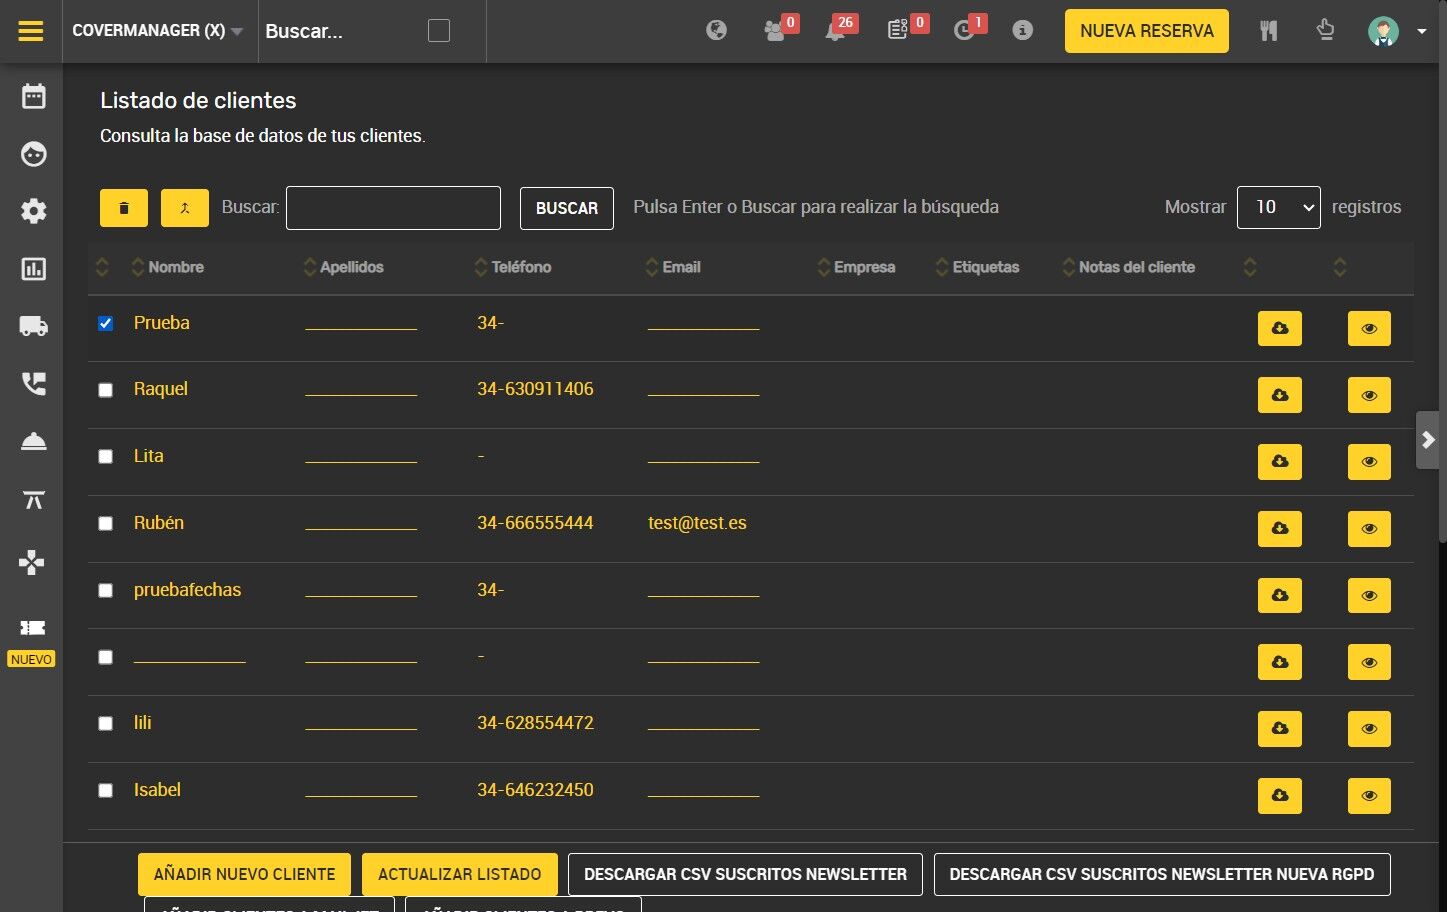Tick the checkbox next to top Buscar field

(x=439, y=31)
